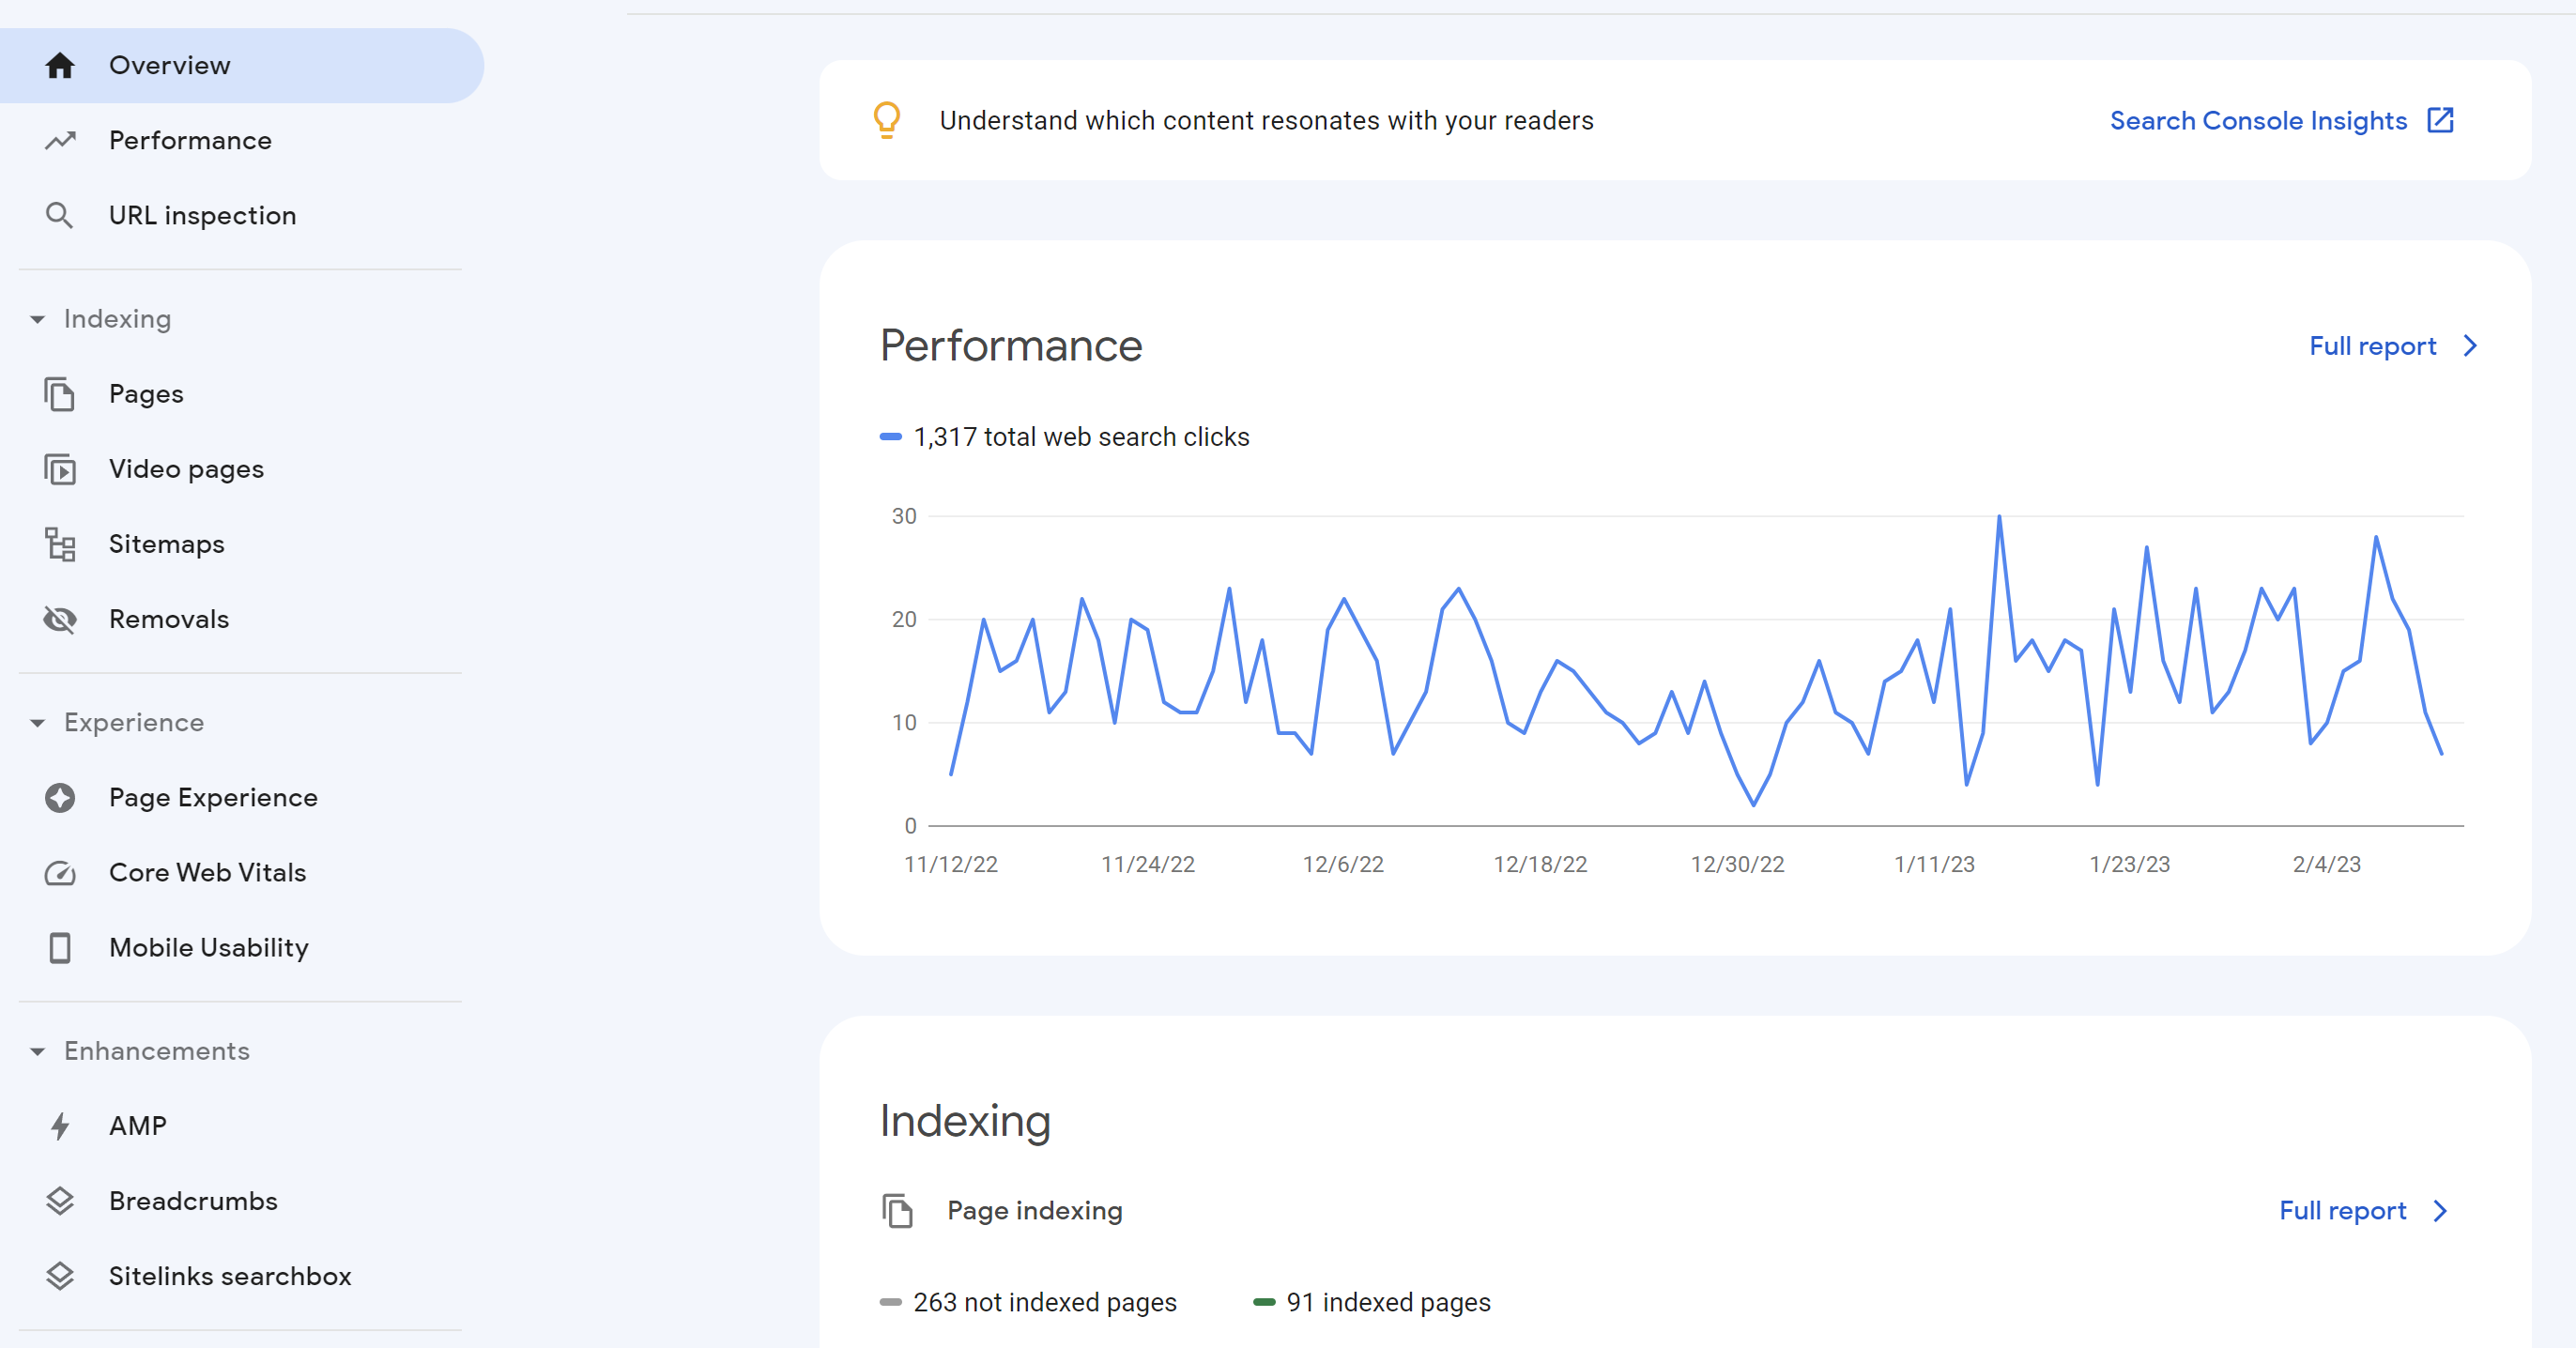
Task: Click the Sitelinks searchbox layers icon
Action: (60, 1275)
